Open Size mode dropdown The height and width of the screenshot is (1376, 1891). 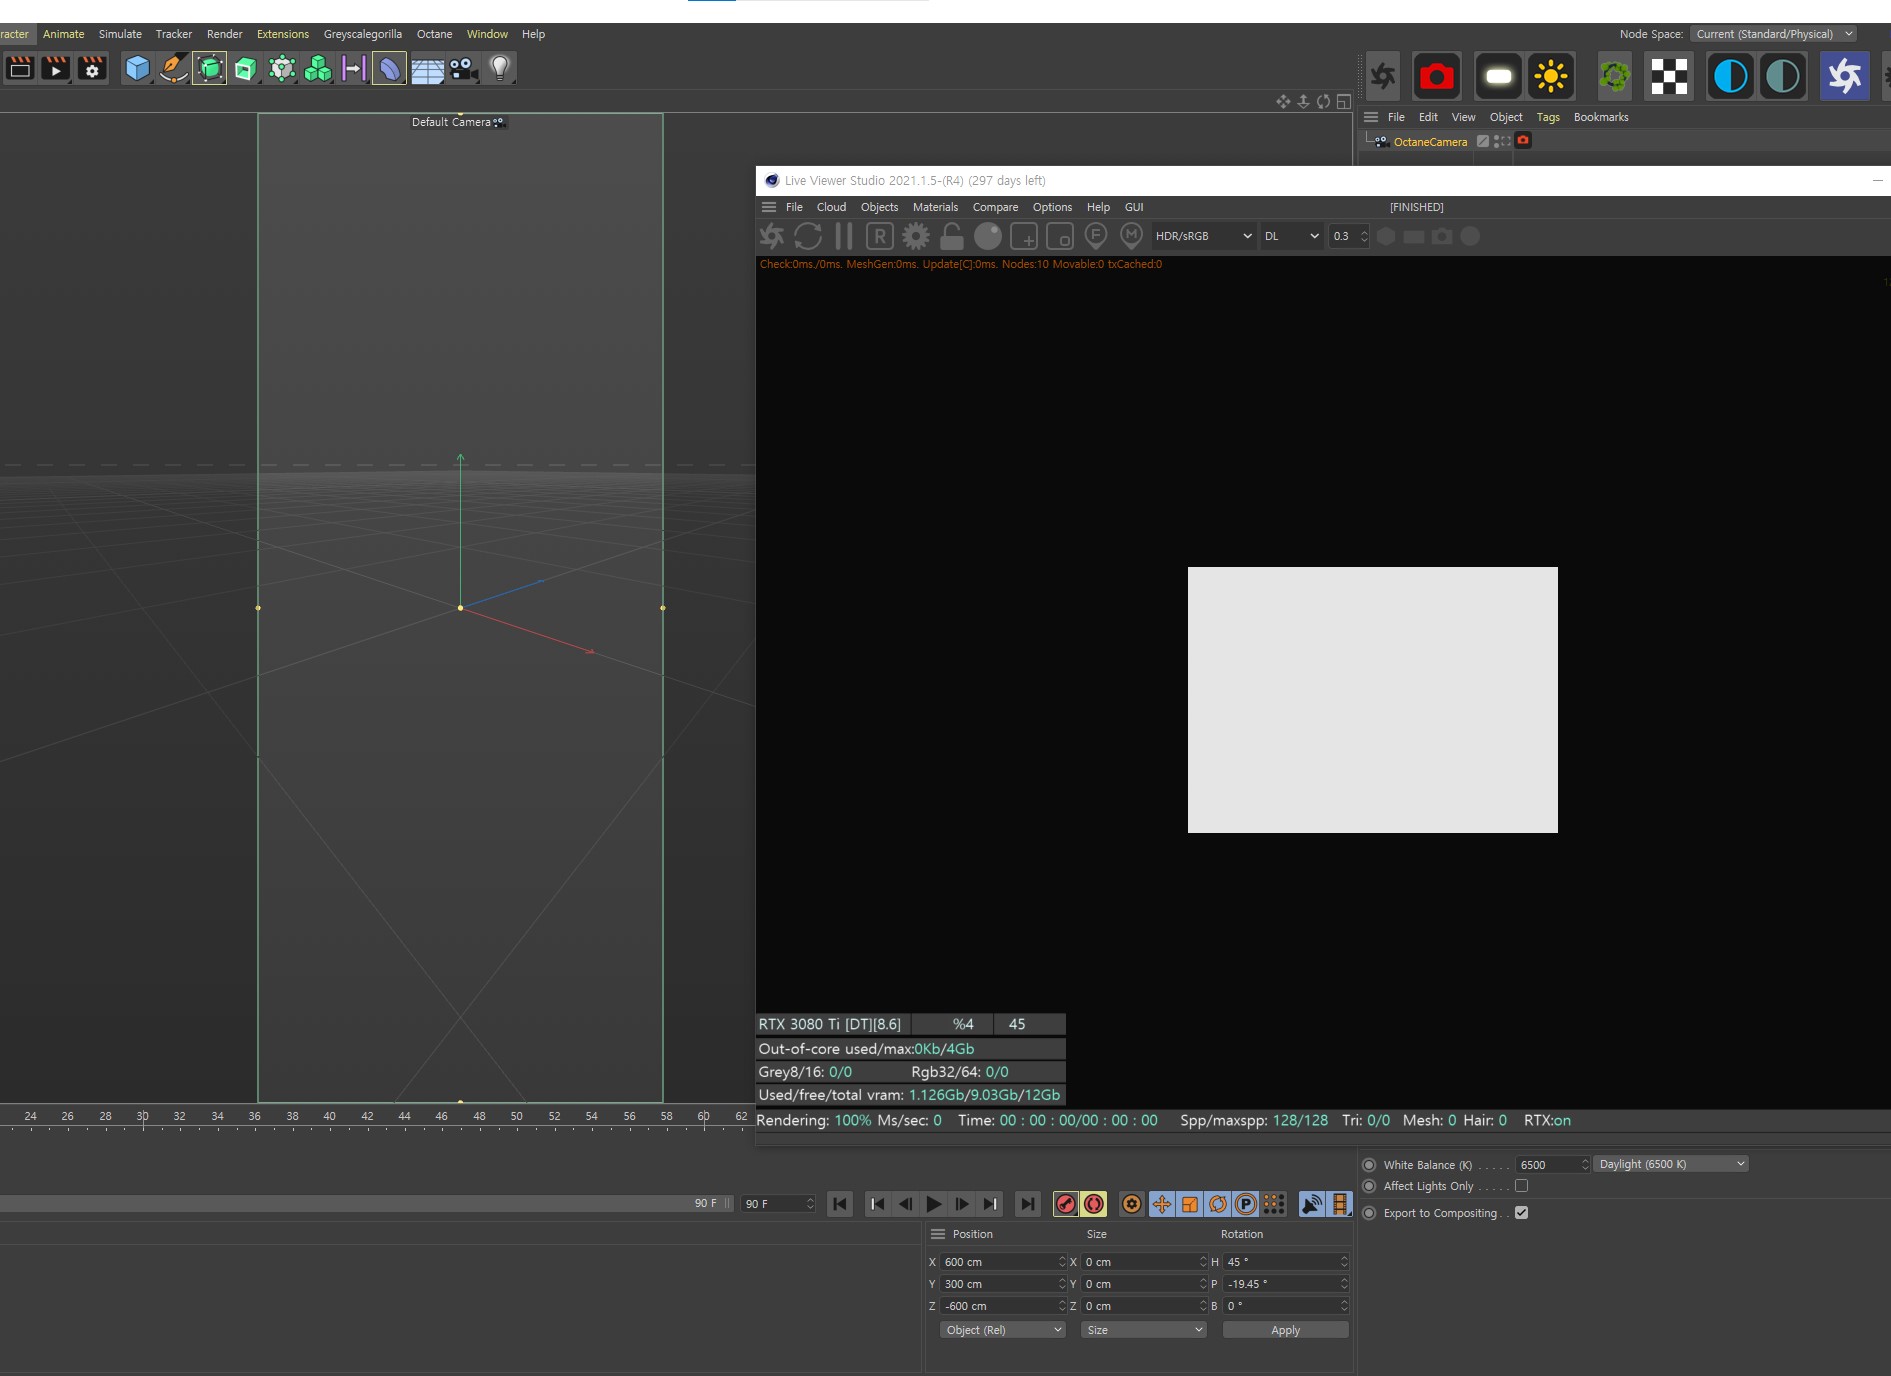click(x=1144, y=1330)
